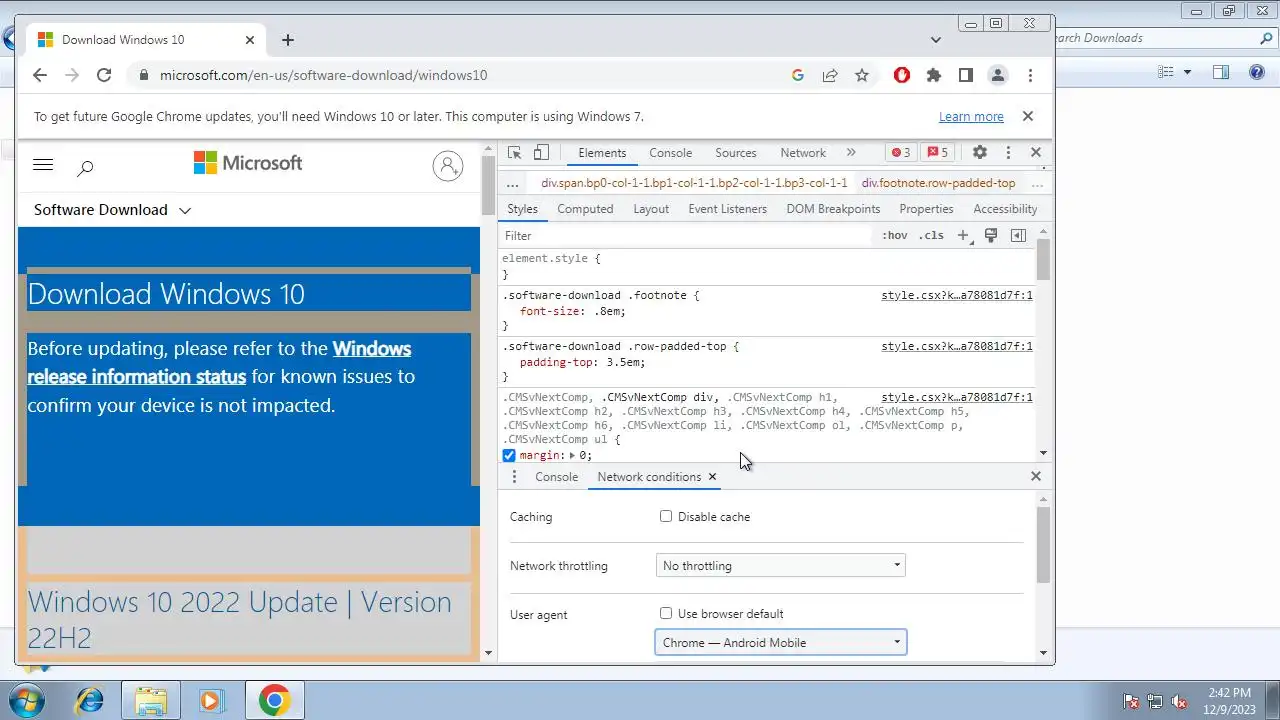
Task: Reload the Microsoft download page
Action: pyautogui.click(x=104, y=75)
